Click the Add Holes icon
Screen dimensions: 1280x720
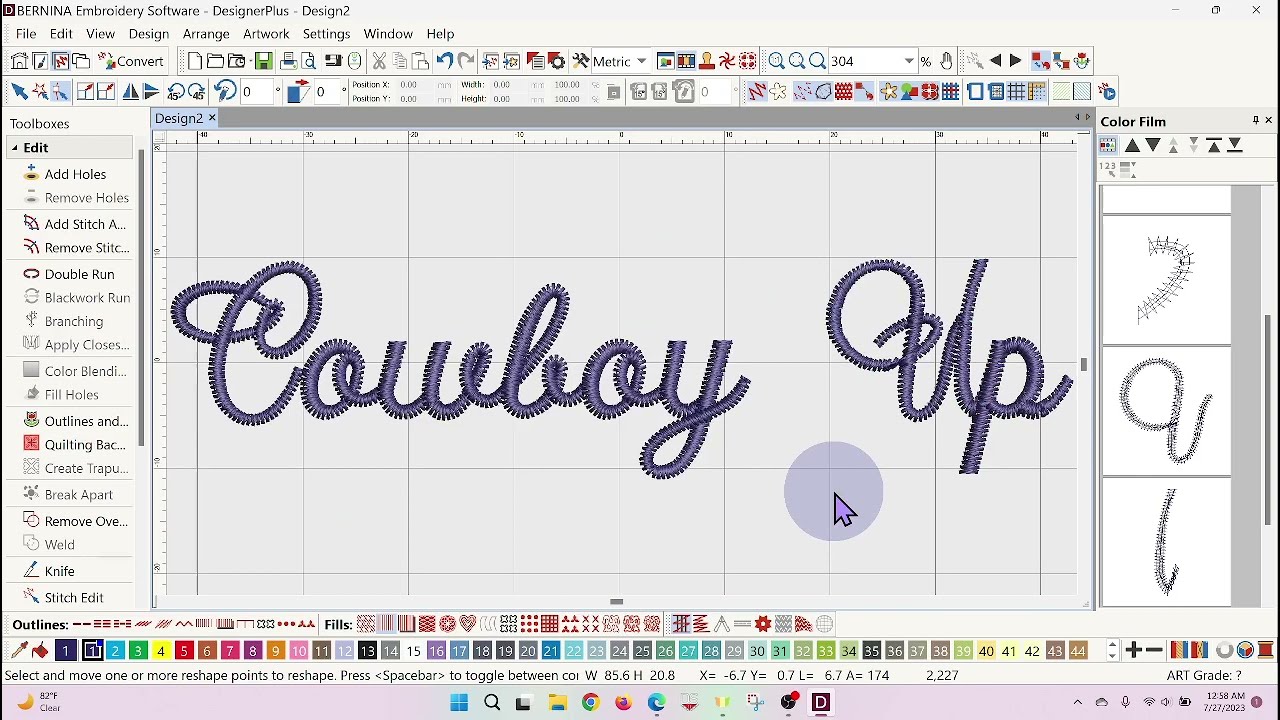[x=31, y=173]
